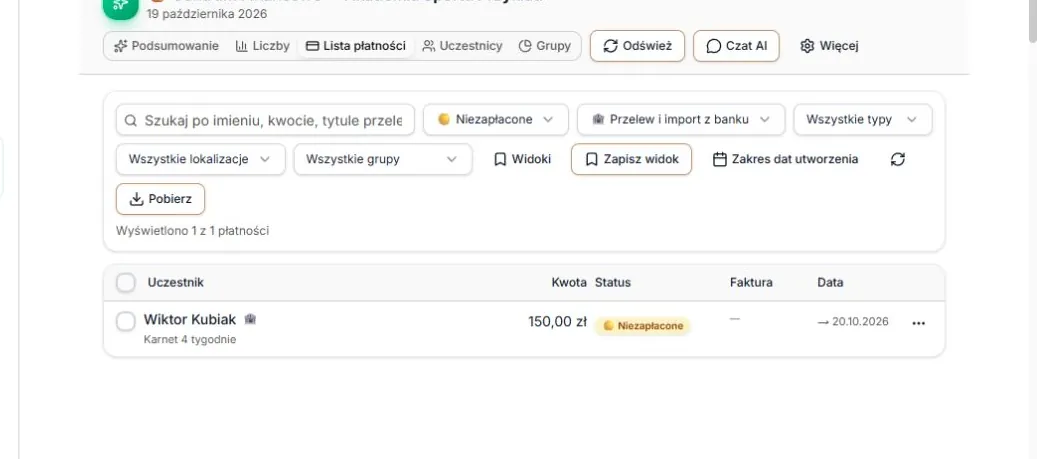Viewport: 1037px width, 459px height.
Task: Open the Uczestnicy tab
Action: (x=462, y=46)
